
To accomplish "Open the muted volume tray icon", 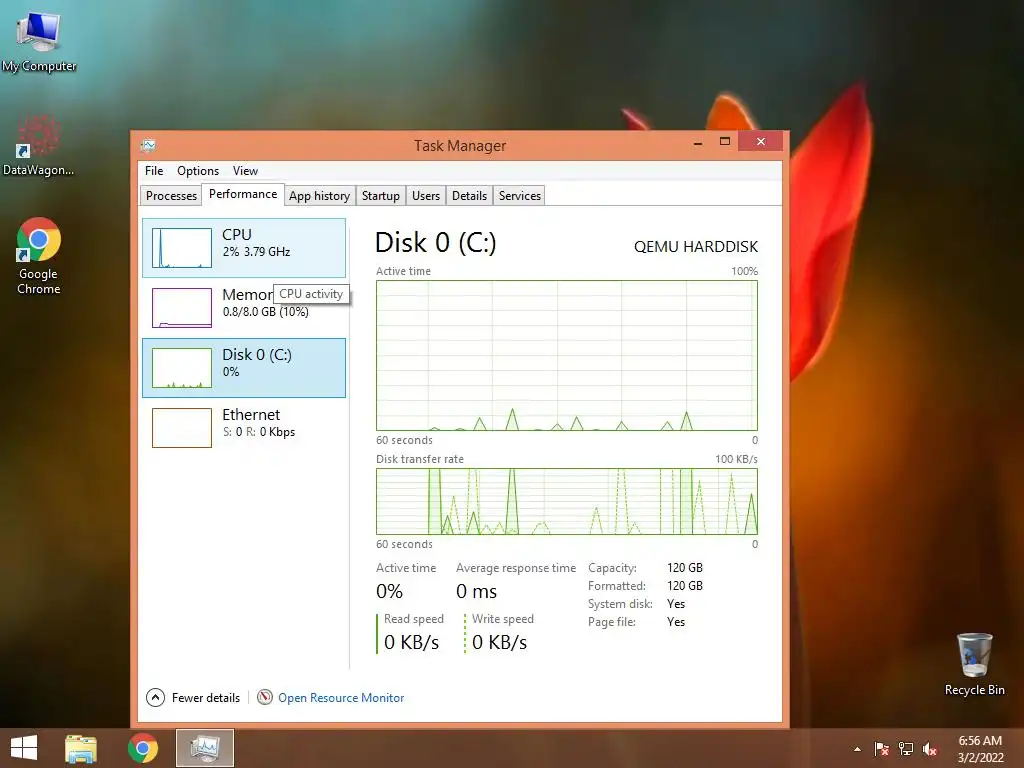I will pos(930,749).
